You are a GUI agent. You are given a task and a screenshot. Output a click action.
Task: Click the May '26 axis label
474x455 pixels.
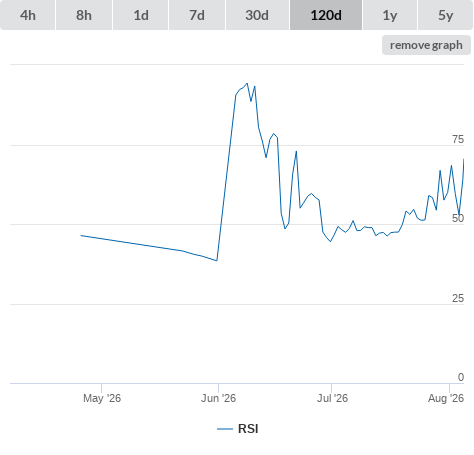[x=102, y=398]
